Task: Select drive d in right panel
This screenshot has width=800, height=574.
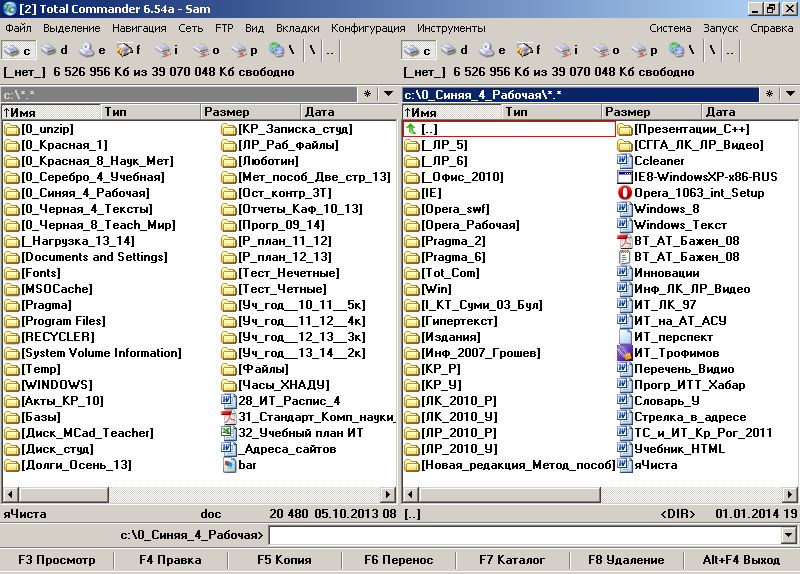Action: 454,51
